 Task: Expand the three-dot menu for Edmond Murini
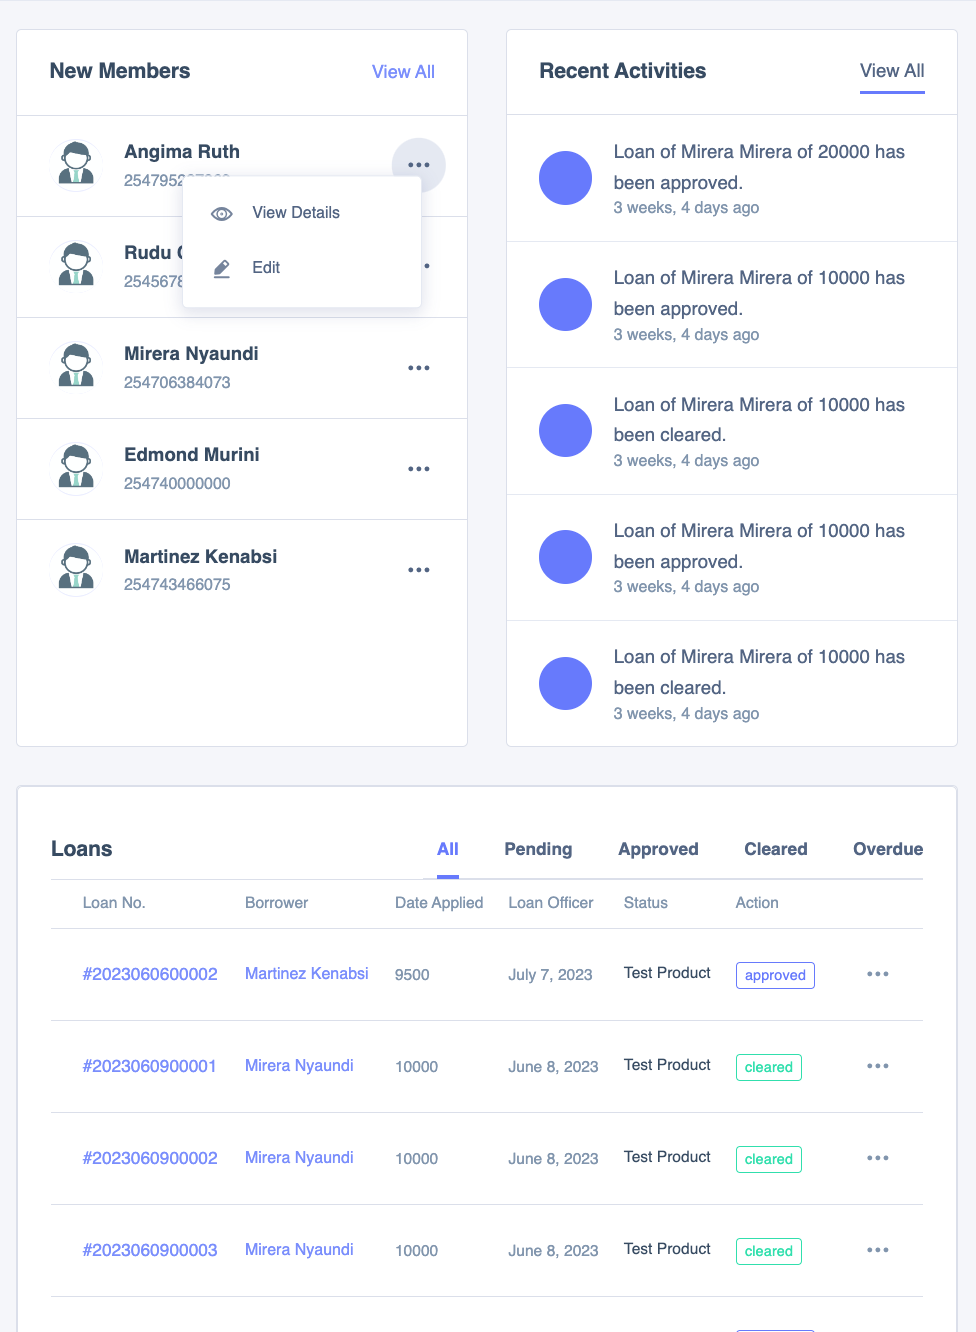(x=419, y=469)
